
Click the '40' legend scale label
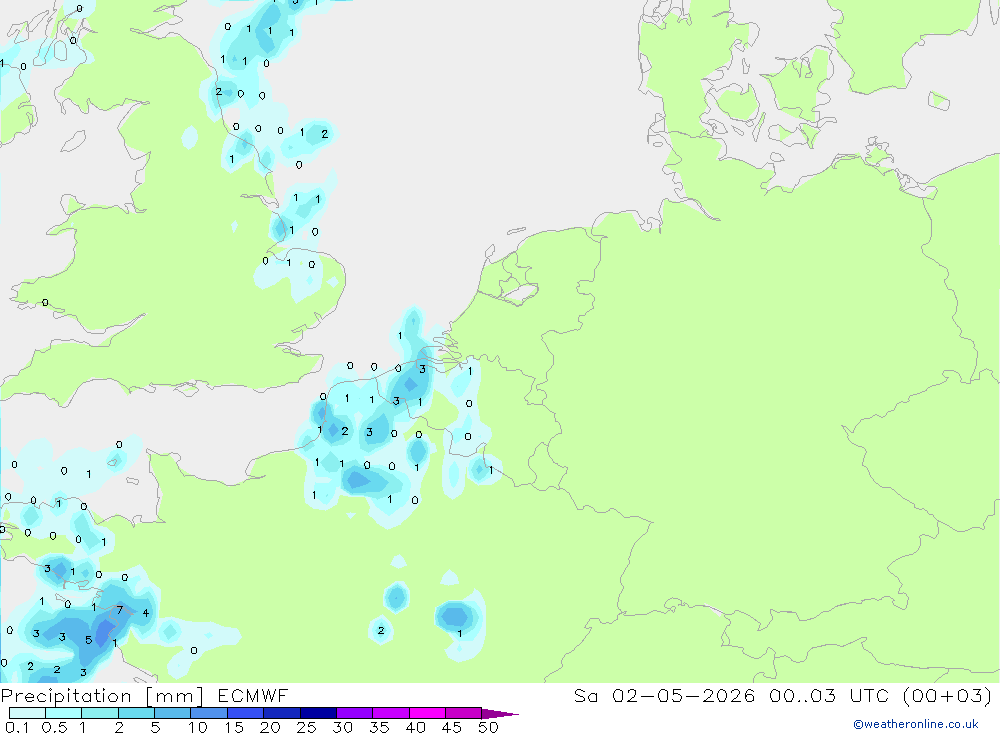coord(415,727)
